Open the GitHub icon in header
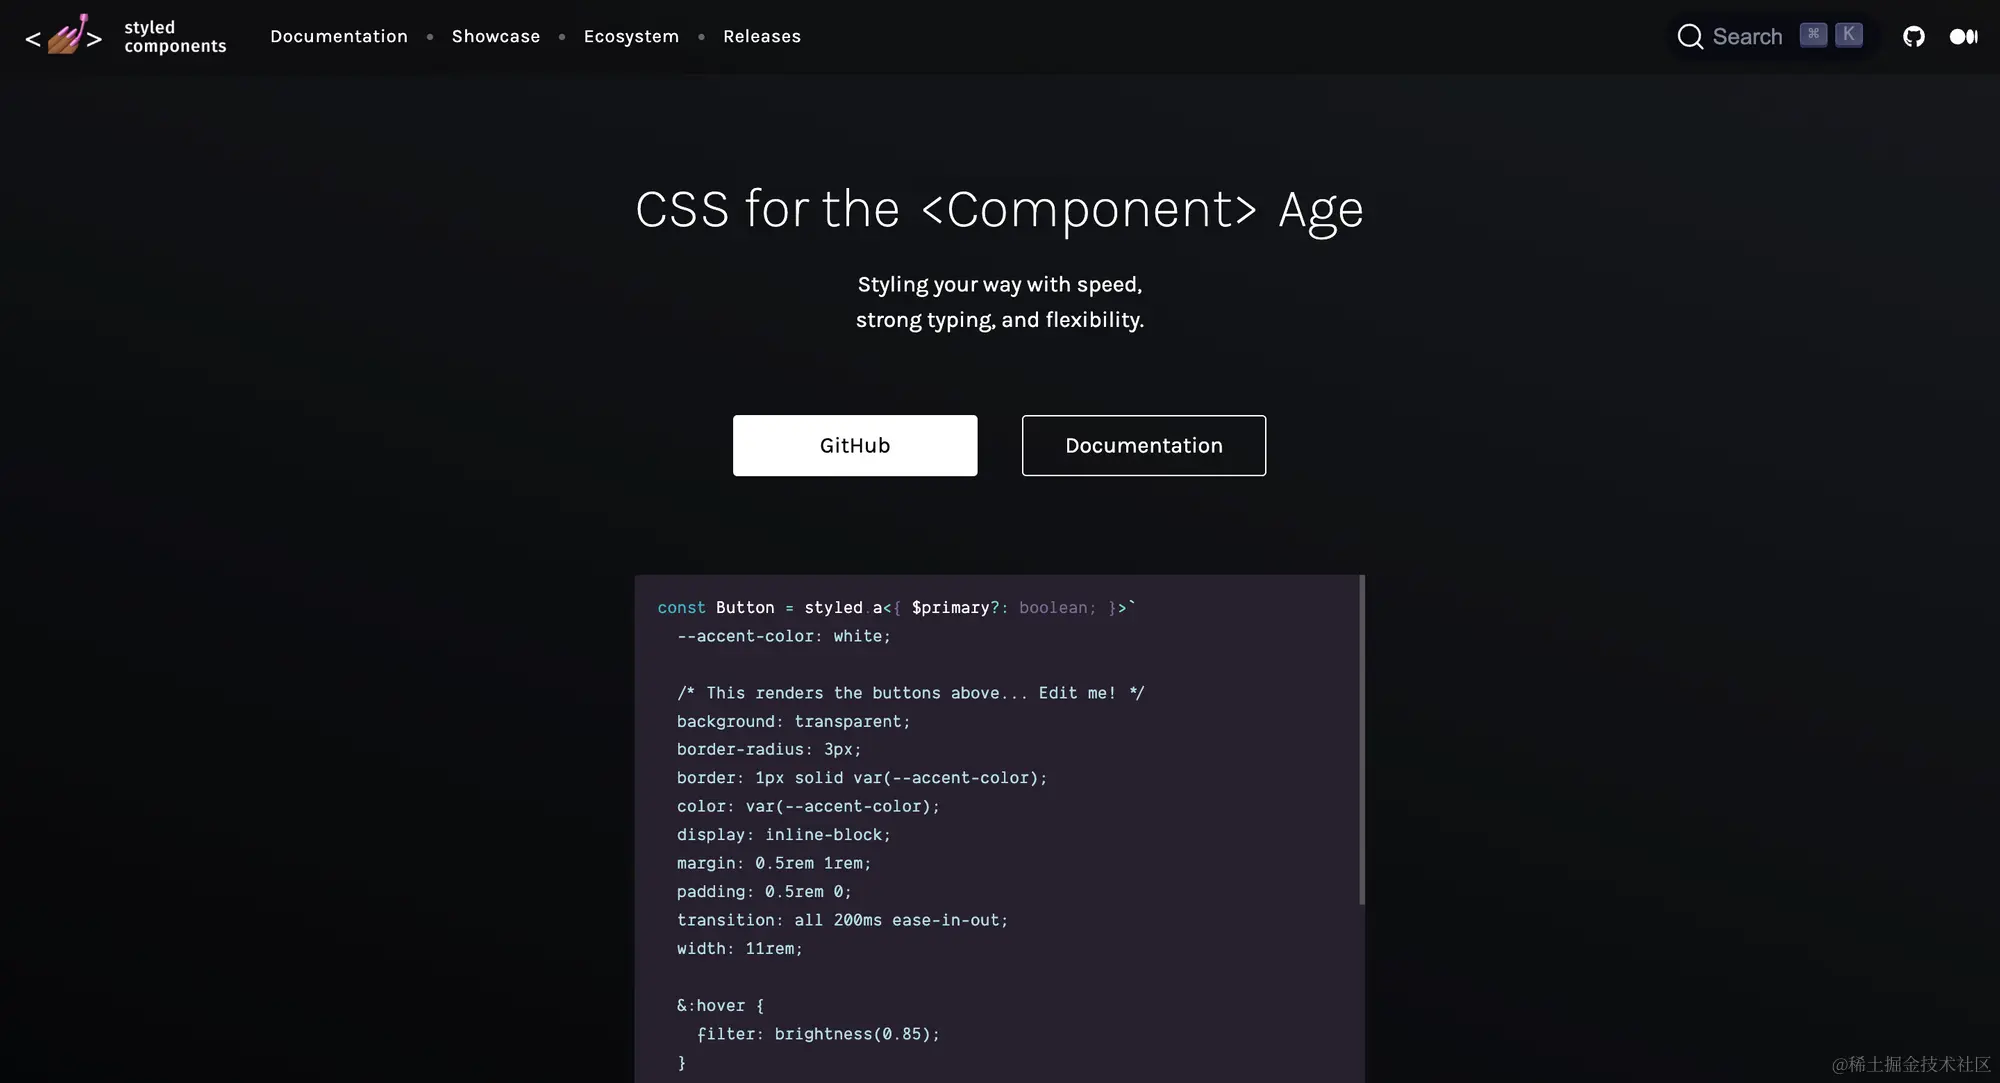This screenshot has width=2000, height=1083. [1913, 37]
